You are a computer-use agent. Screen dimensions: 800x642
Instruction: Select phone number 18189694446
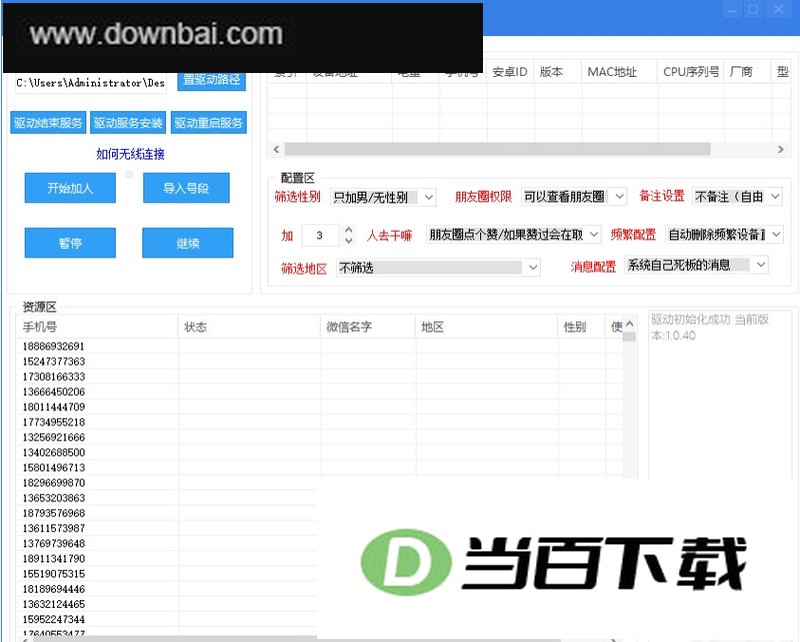53,589
